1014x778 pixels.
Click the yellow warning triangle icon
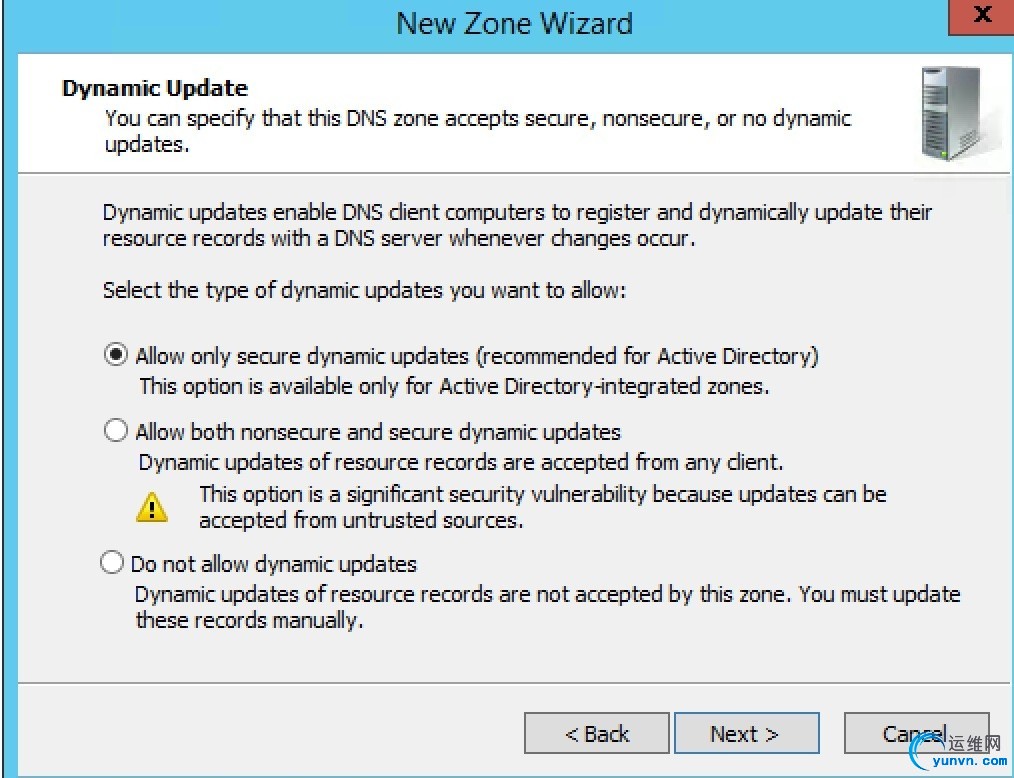[152, 506]
